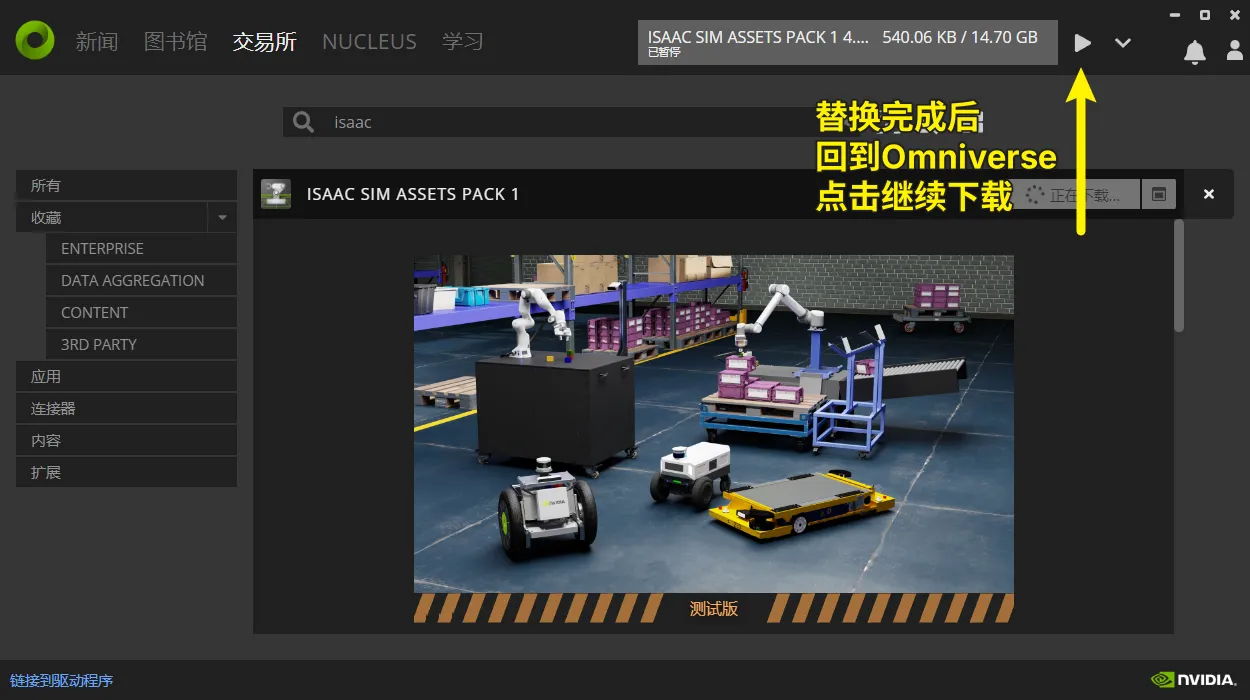The image size is (1250, 700).
Task: Select the CONTENT subcategory
Action: (141, 313)
